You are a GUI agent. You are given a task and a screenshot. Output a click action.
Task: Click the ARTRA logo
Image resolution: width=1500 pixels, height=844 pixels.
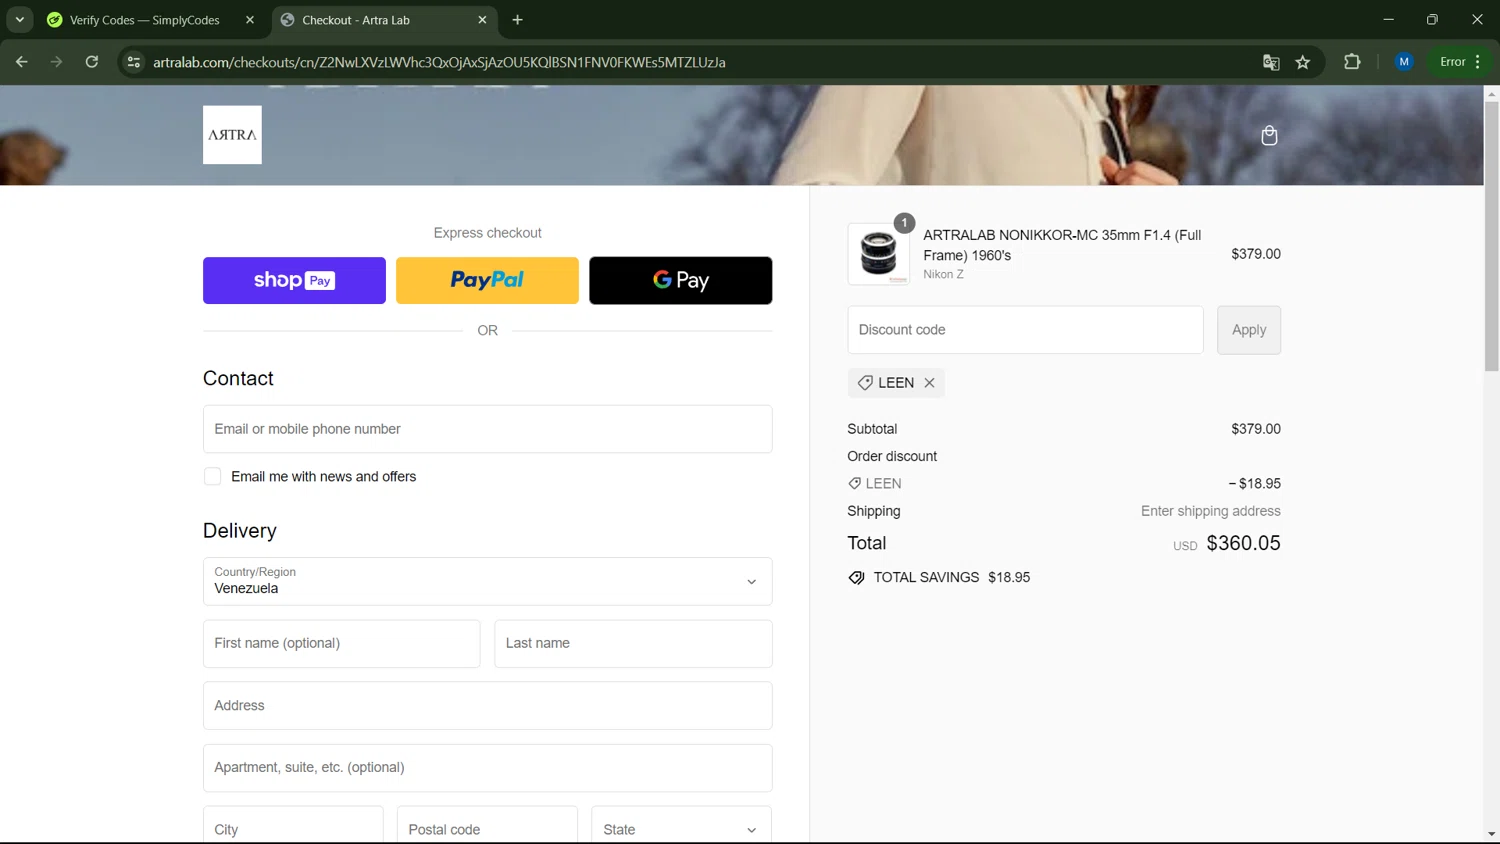232,135
